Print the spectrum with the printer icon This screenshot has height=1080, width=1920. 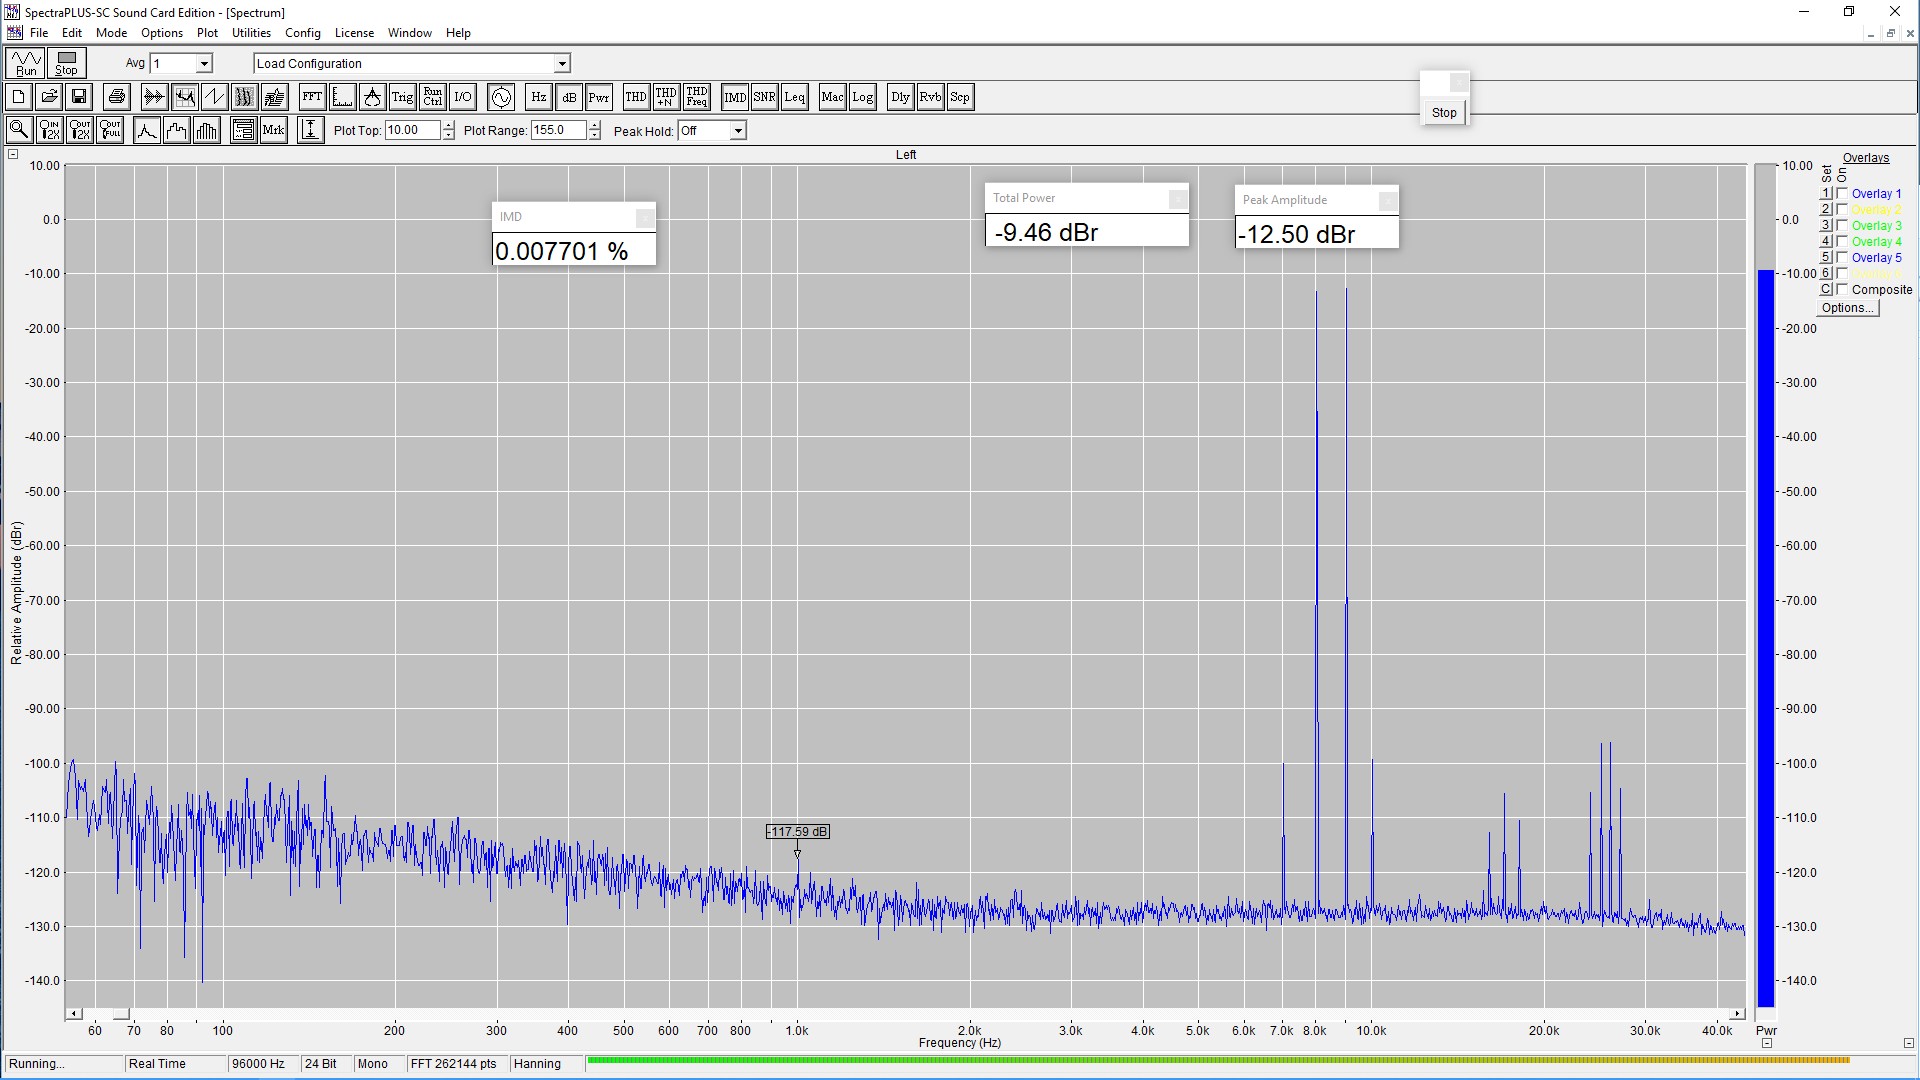pyautogui.click(x=117, y=97)
